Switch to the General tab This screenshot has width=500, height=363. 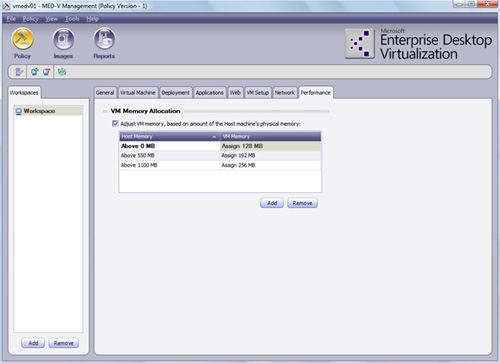[105, 93]
